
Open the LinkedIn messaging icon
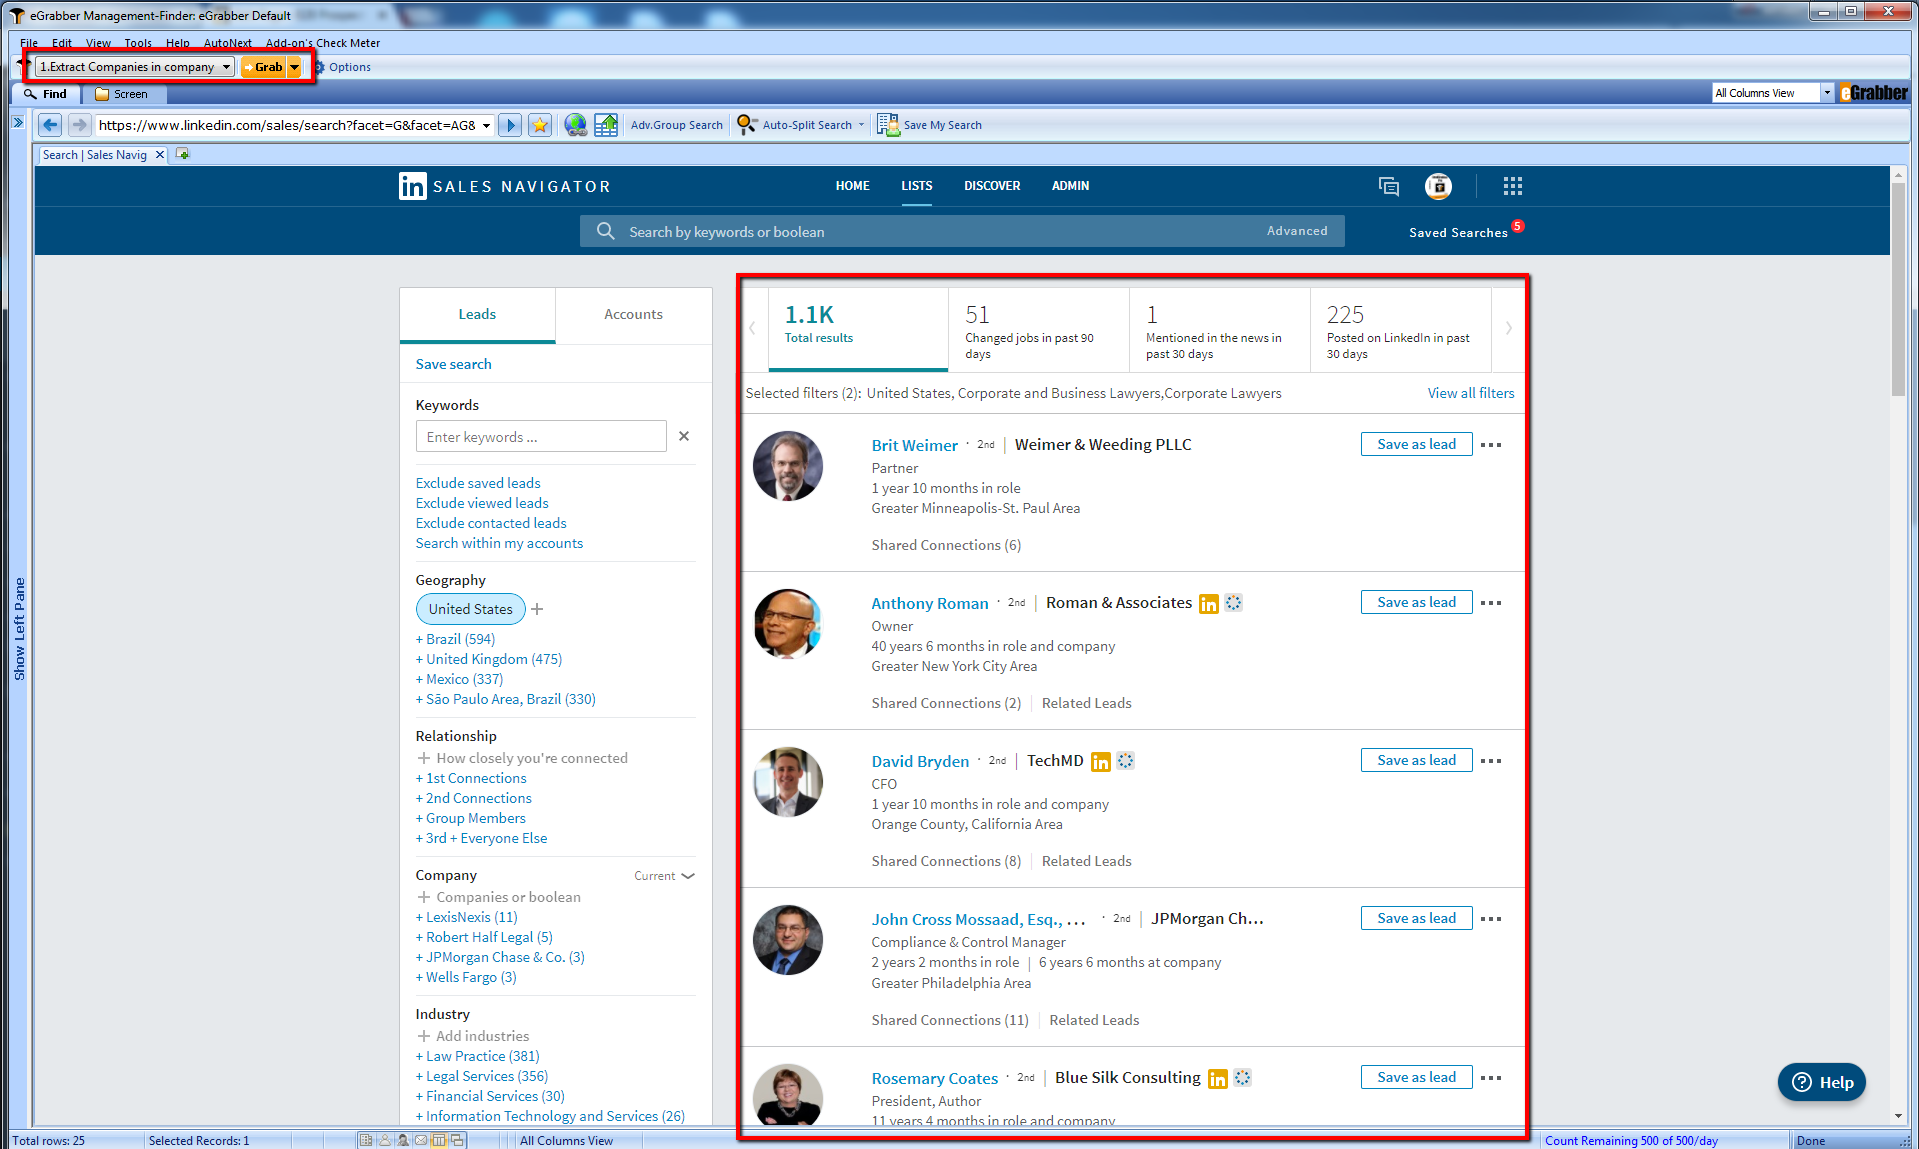pyautogui.click(x=1388, y=186)
